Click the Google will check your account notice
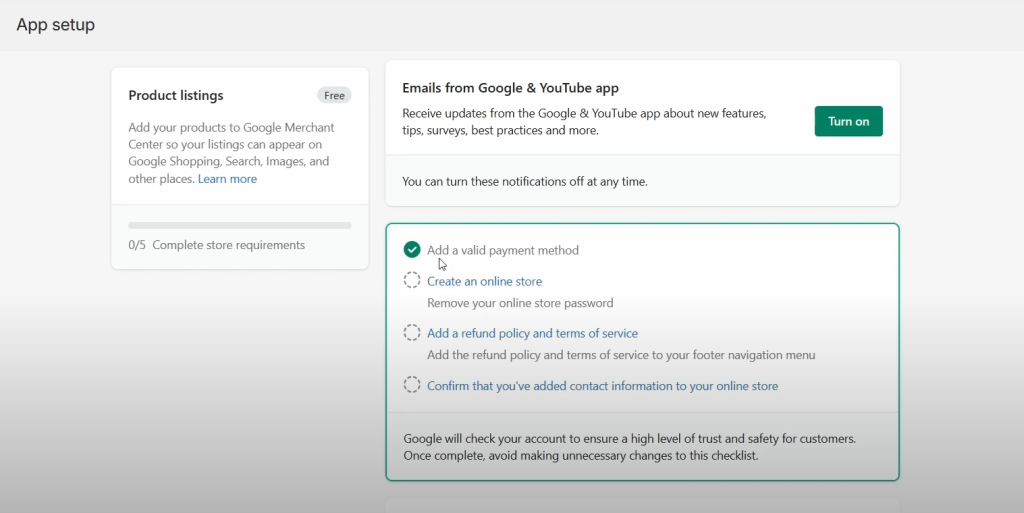 click(x=630, y=447)
